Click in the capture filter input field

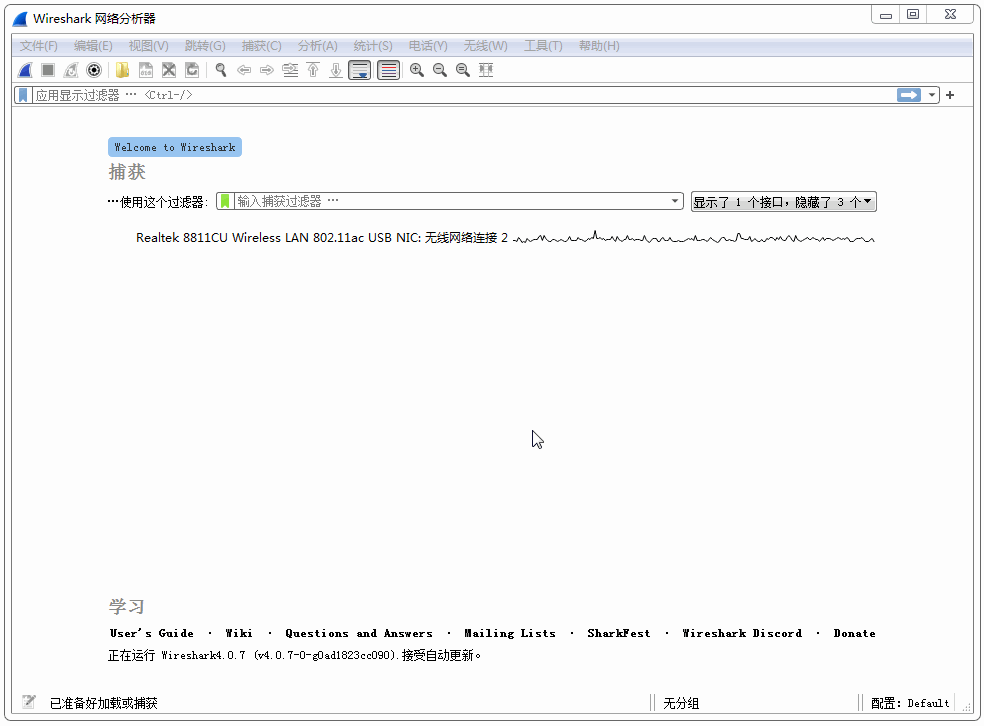coord(451,201)
